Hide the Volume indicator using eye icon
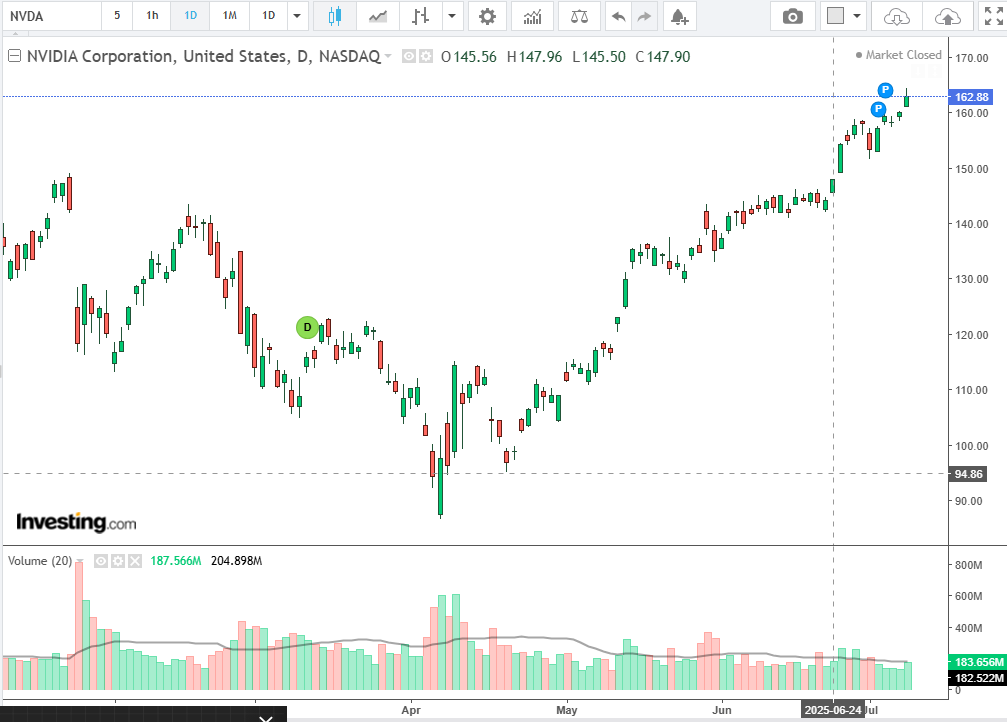 [101, 561]
